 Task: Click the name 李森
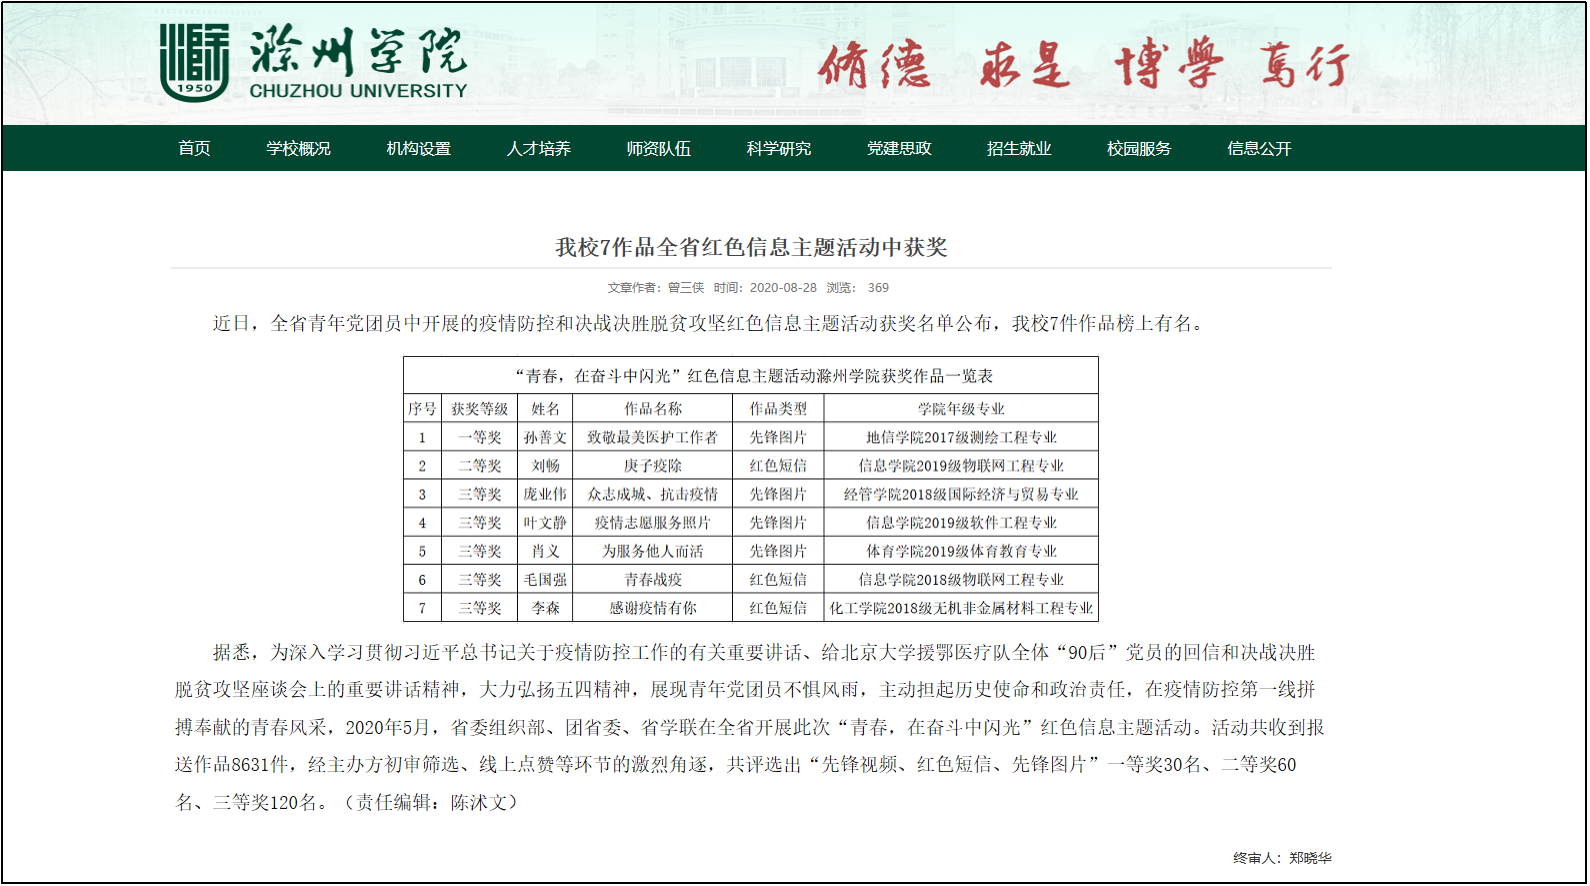545,608
